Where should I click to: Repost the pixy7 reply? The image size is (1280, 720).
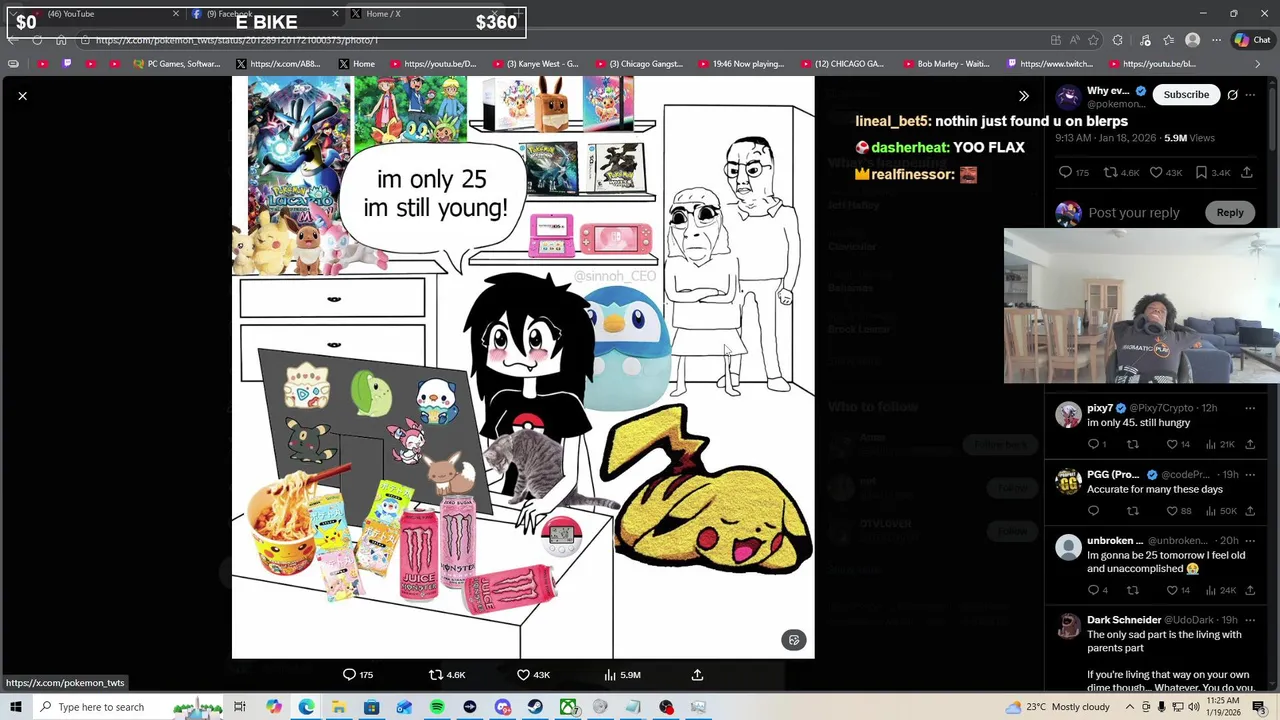(x=1133, y=444)
